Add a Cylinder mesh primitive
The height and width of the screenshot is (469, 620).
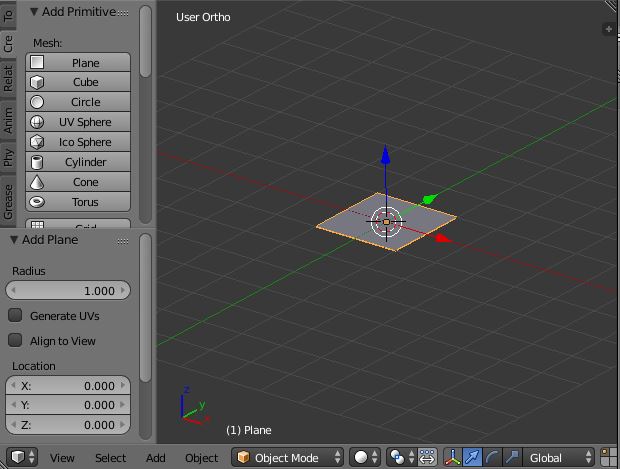coord(78,162)
